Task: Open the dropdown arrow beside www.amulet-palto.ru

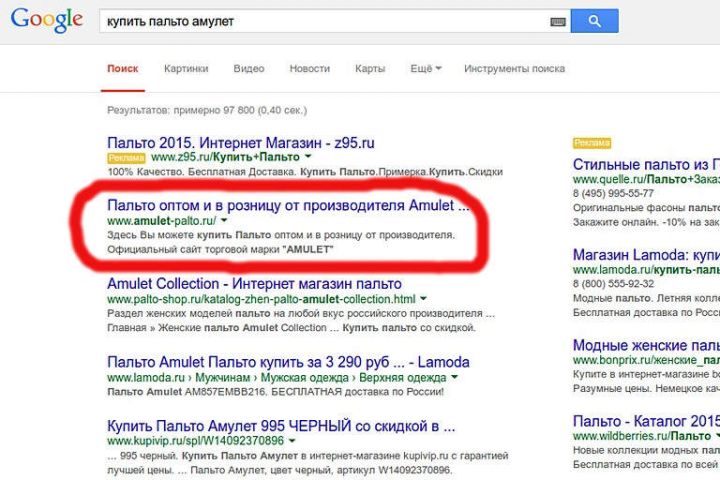Action: [x=225, y=220]
